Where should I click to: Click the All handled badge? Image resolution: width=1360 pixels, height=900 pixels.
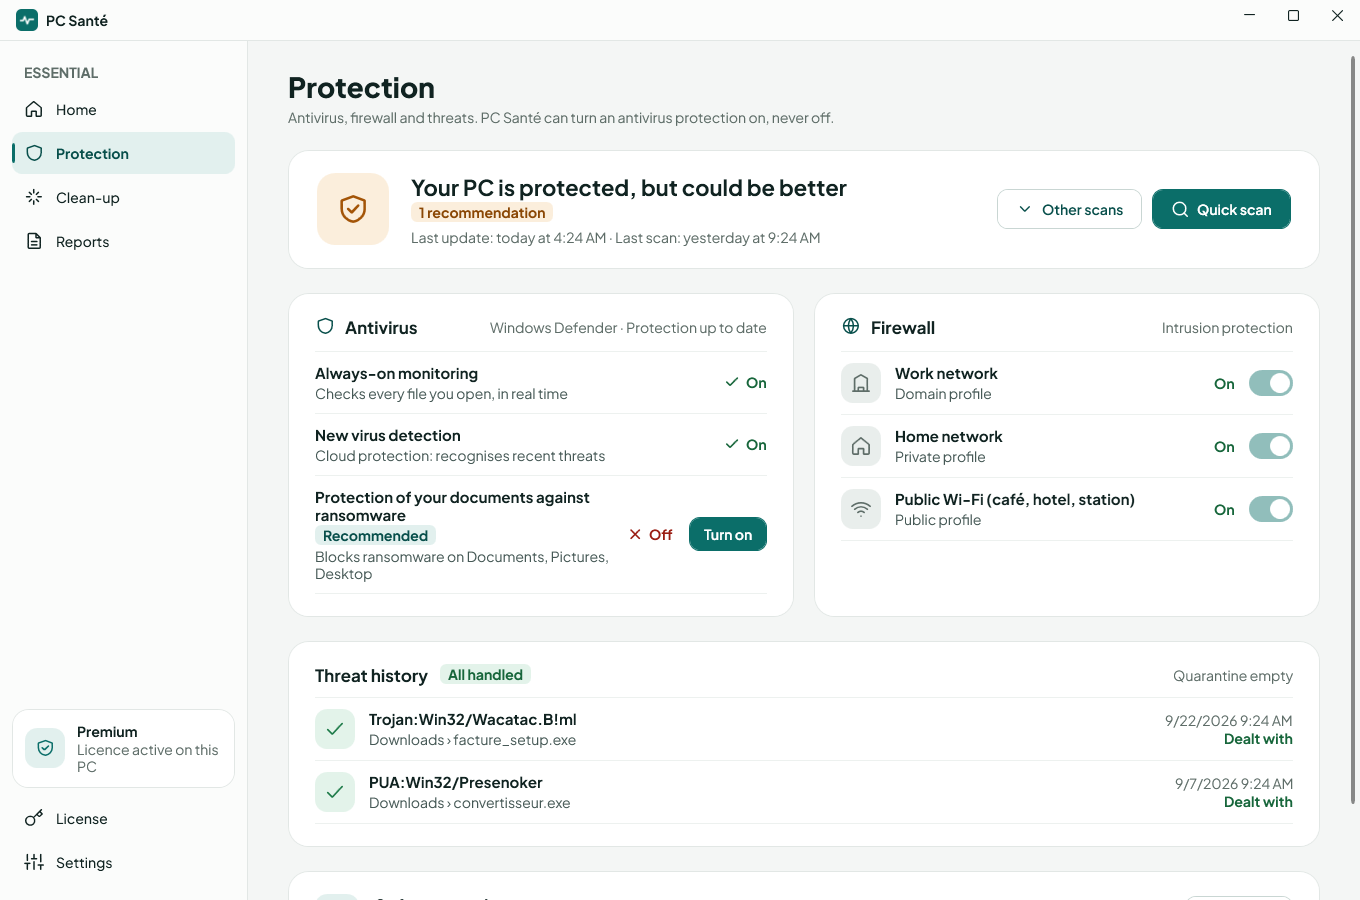coord(485,675)
